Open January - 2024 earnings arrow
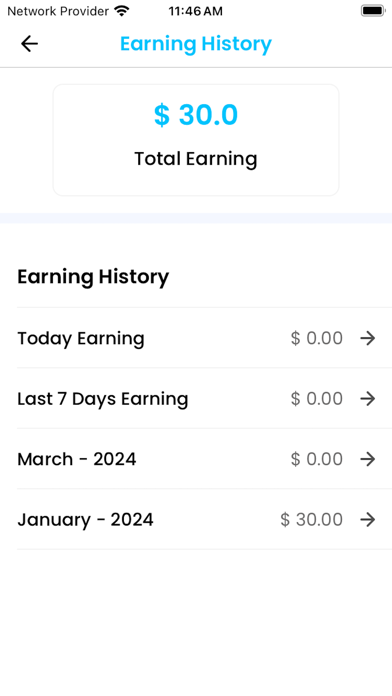Screen dimensions: 392x696 coord(368,519)
